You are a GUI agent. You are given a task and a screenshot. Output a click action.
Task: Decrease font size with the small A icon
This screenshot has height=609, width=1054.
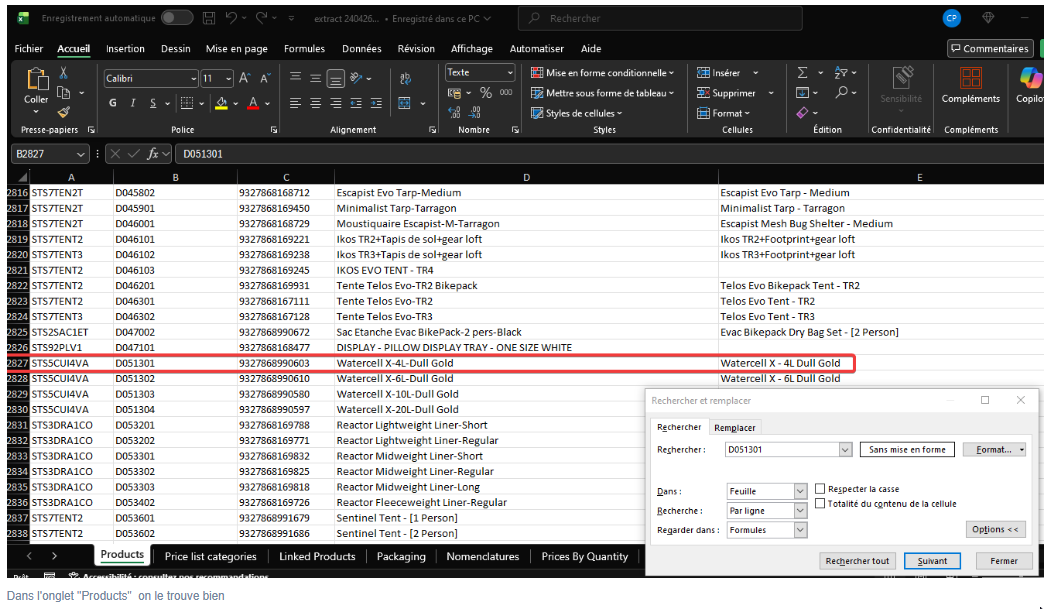pos(265,79)
